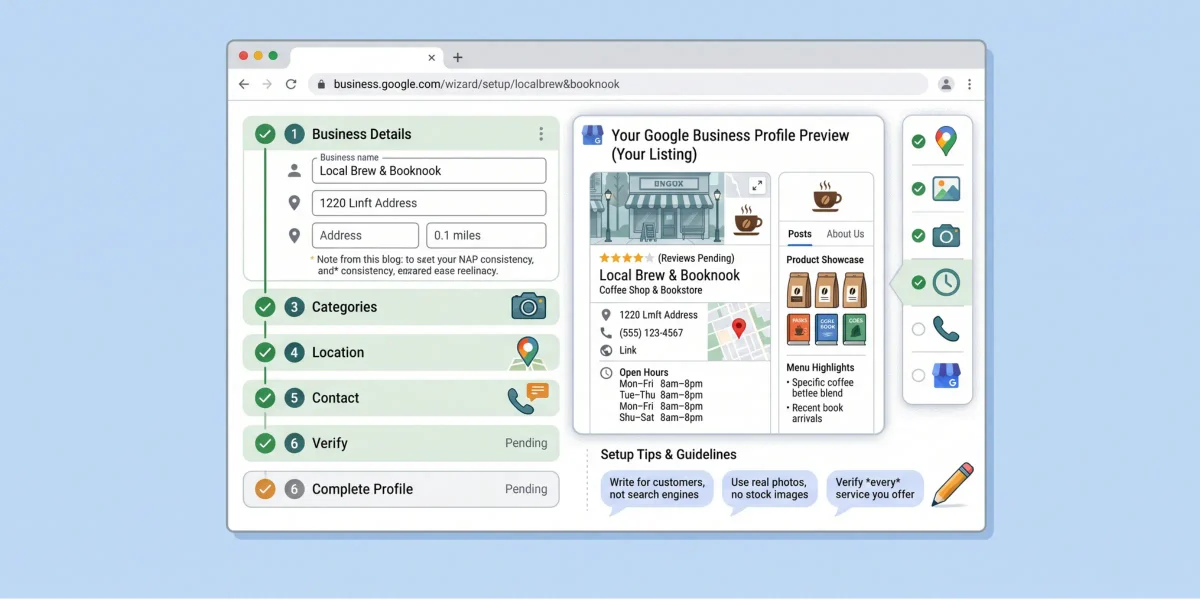Viewport: 1200px width, 600px height.
Task: Toggle the Categories green checkmark
Action: tap(265, 307)
